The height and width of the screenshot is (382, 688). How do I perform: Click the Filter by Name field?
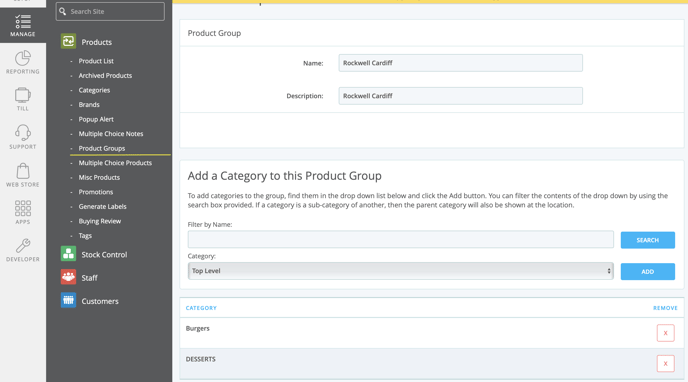pyautogui.click(x=401, y=239)
